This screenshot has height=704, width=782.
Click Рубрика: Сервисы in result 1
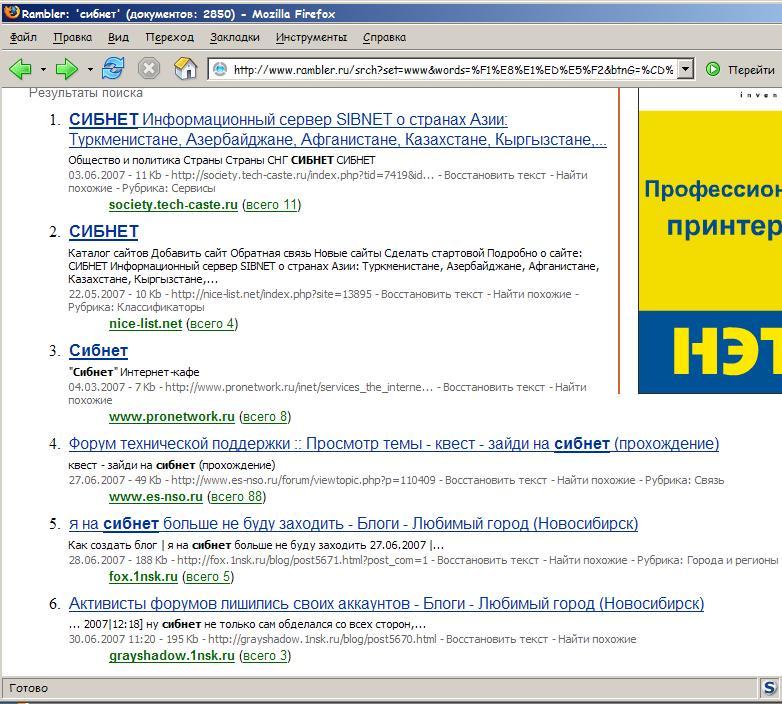click(169, 188)
